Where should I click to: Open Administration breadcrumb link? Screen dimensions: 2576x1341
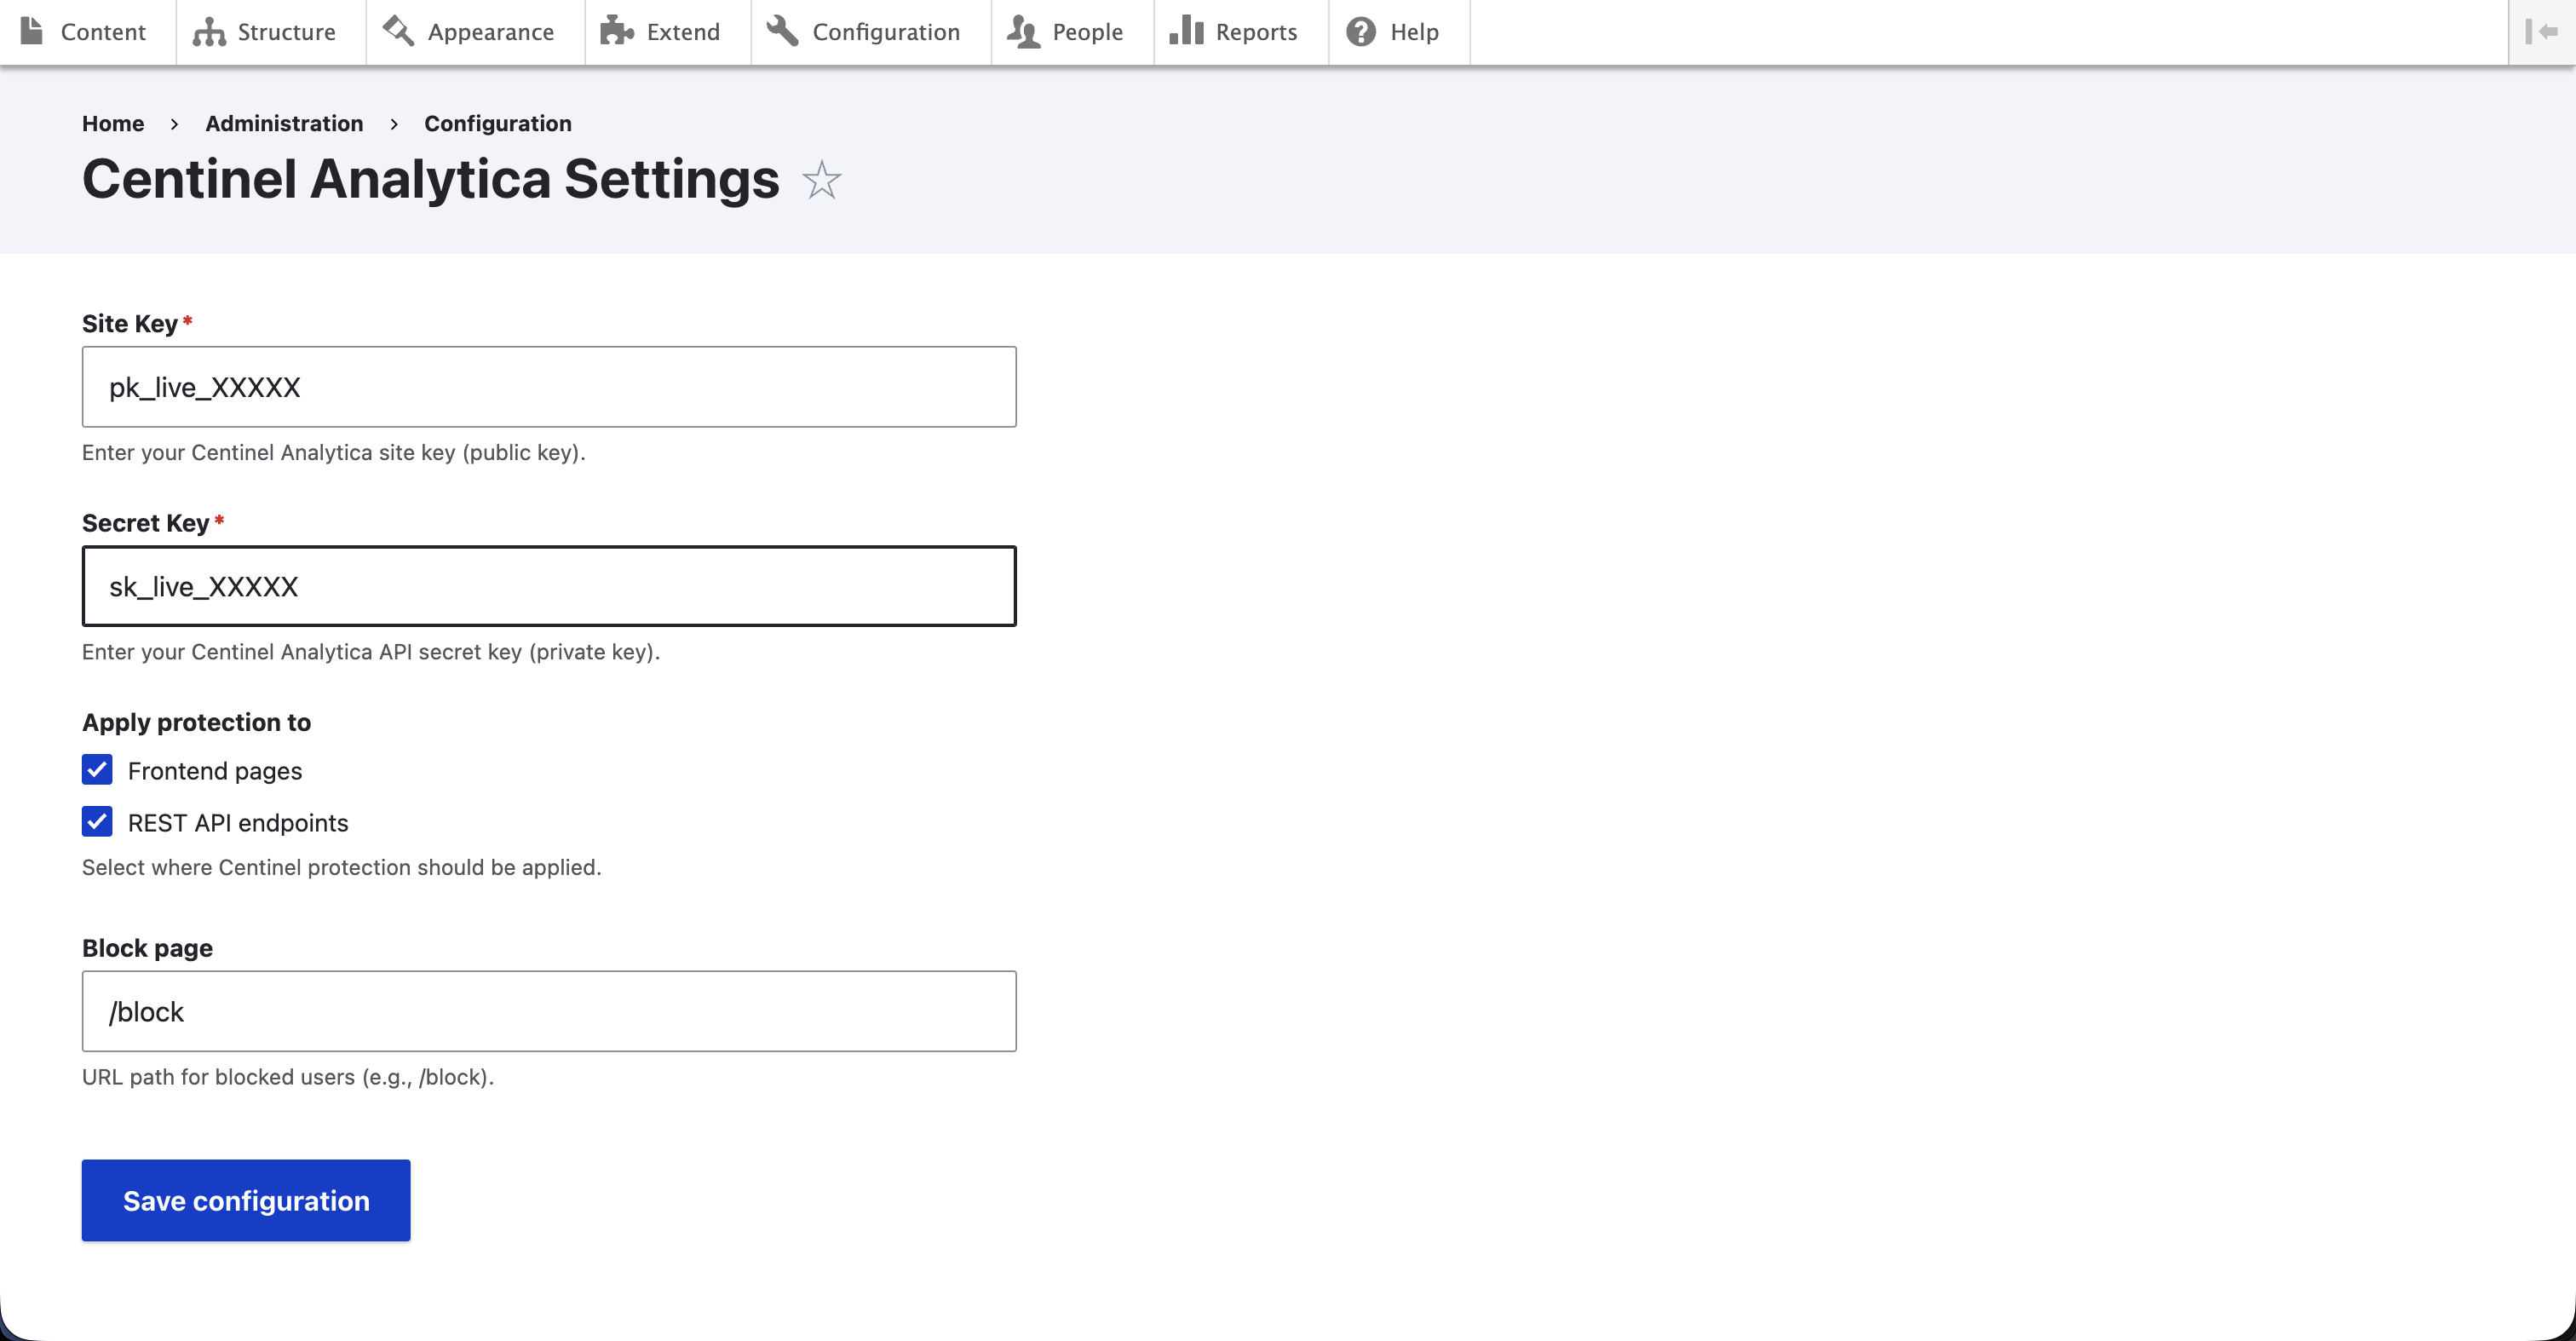coord(284,123)
